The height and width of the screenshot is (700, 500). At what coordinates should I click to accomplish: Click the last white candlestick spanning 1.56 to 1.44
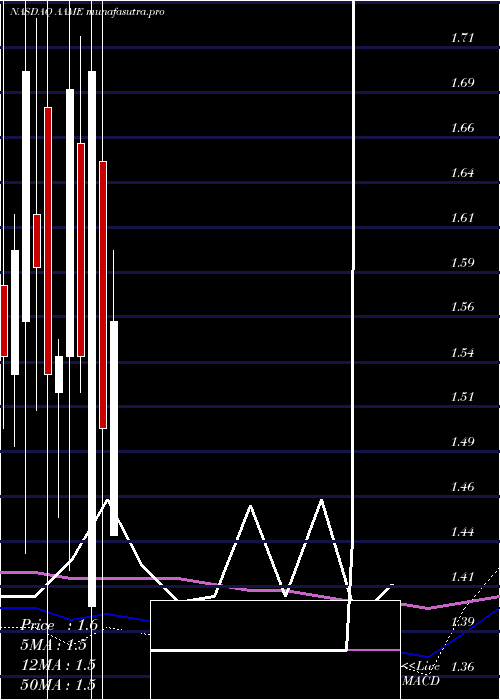114,428
